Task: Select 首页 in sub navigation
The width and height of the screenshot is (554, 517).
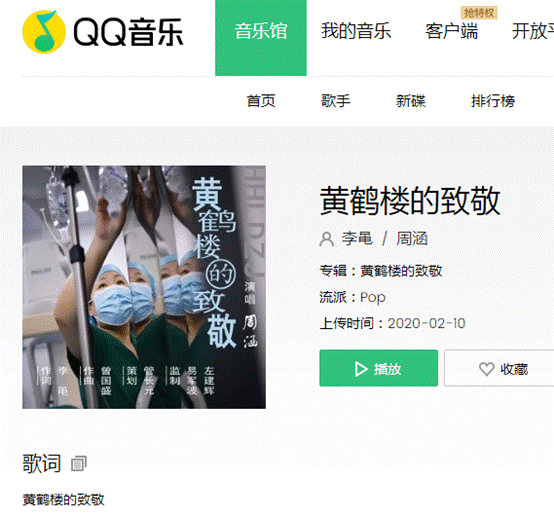Action: [x=261, y=101]
